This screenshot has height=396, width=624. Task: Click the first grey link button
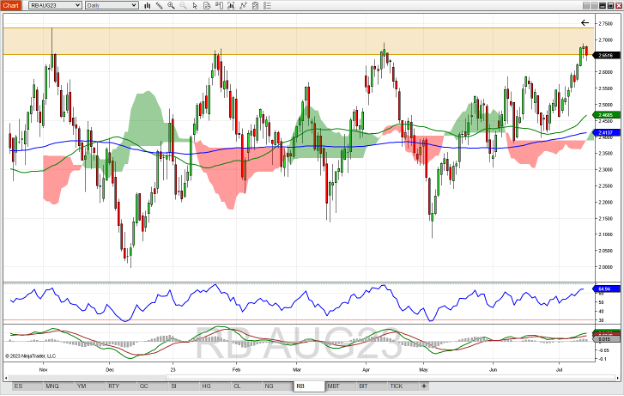tap(586, 6)
